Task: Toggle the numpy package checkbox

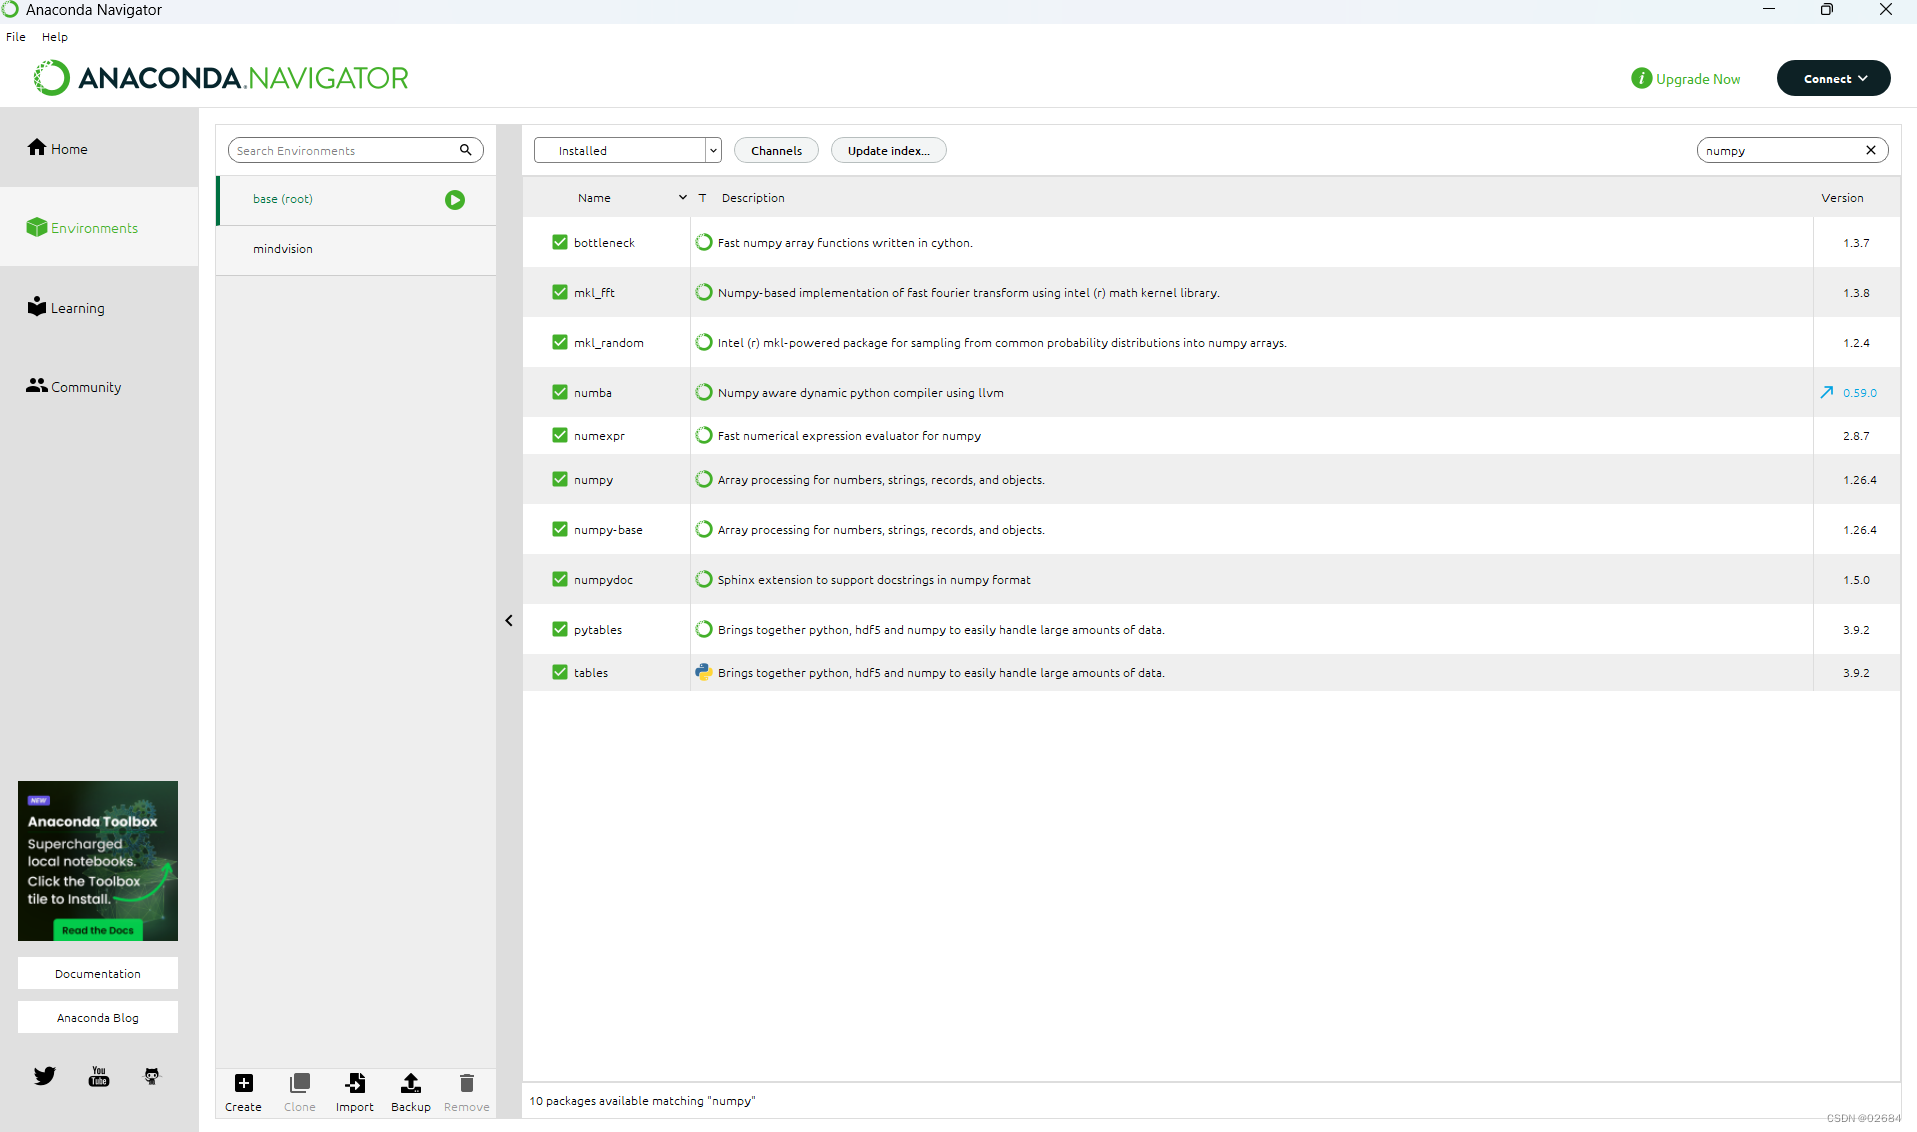Action: pos(560,479)
